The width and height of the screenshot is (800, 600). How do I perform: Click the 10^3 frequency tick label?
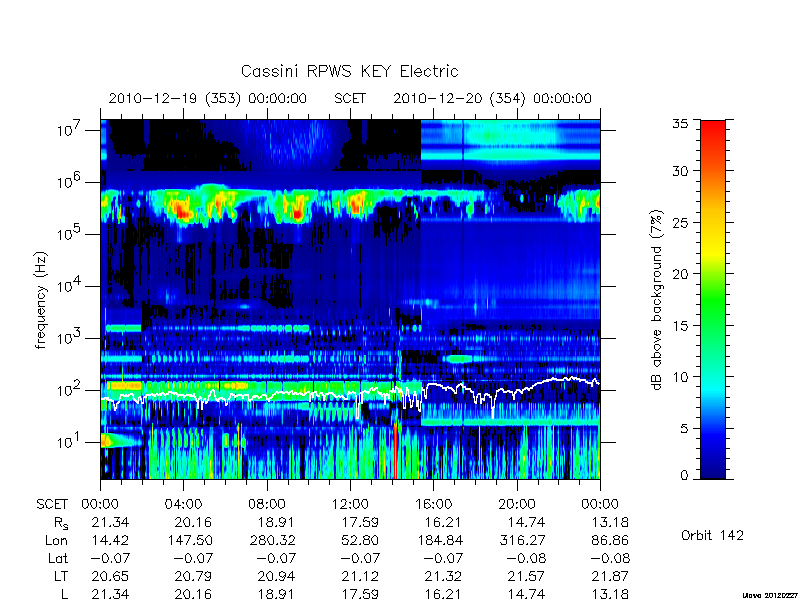[71, 338]
